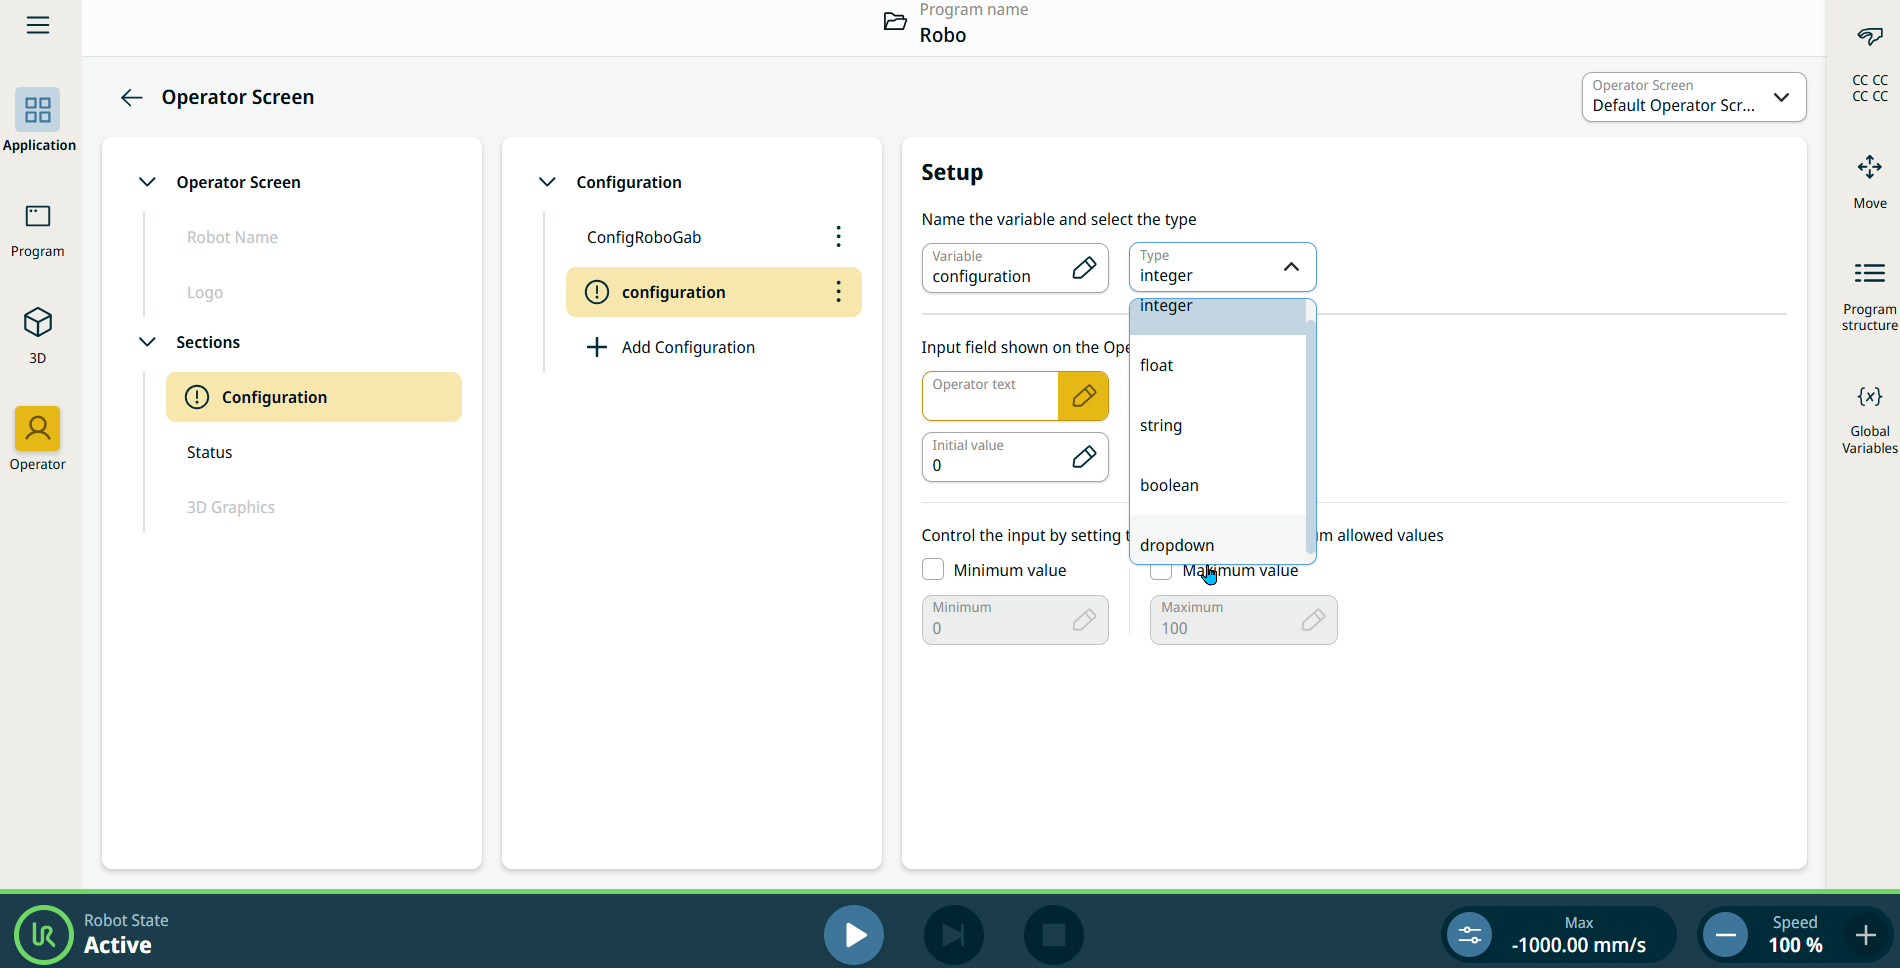Open options menu for ConfigRoboGab
Viewport: 1900px width, 968px height.
point(838,237)
